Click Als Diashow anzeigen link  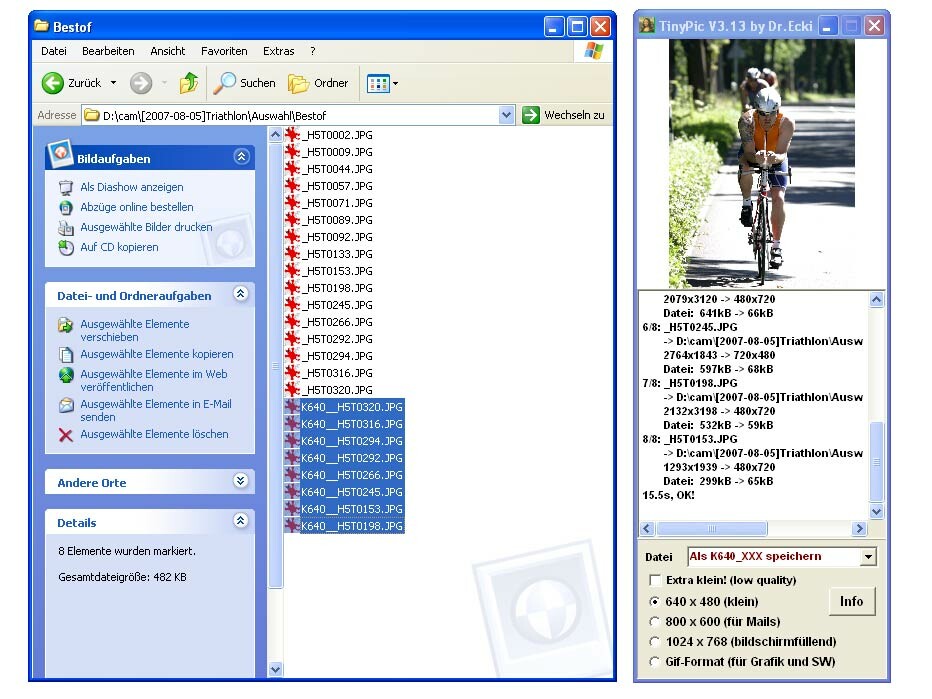[131, 187]
